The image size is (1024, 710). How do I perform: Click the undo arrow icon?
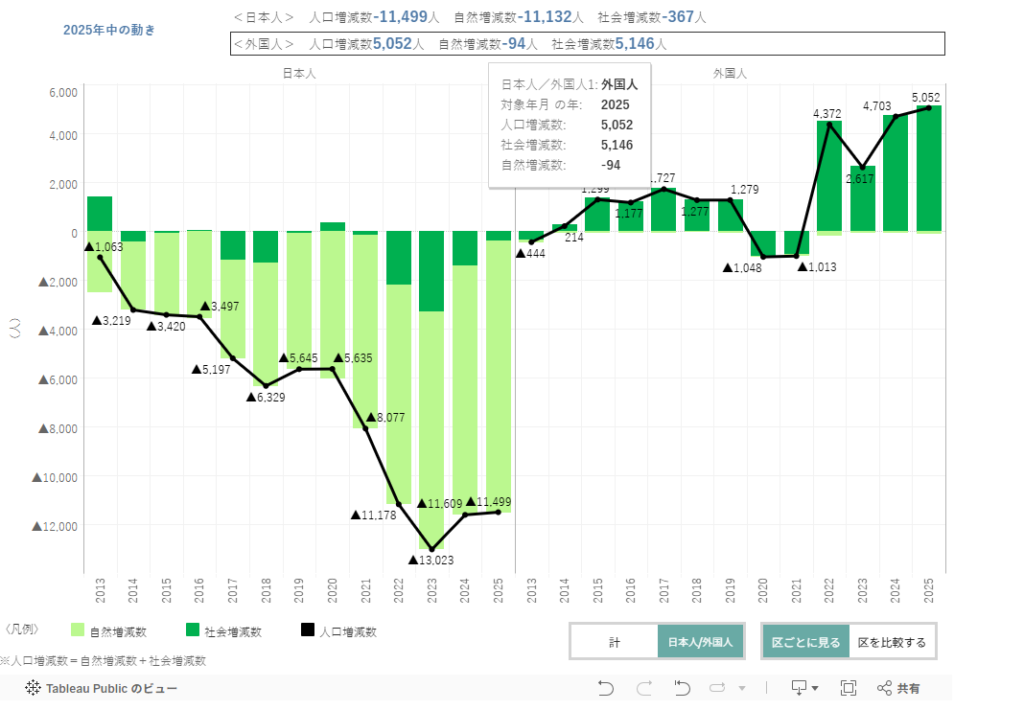[605, 688]
